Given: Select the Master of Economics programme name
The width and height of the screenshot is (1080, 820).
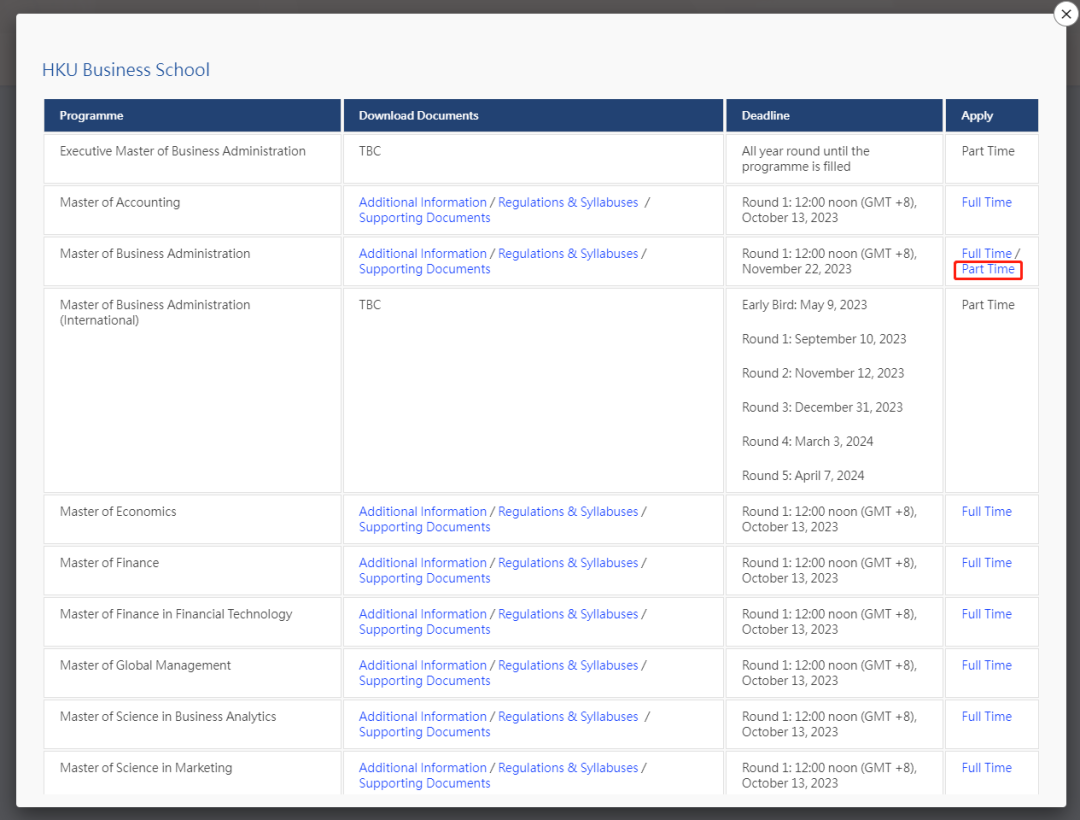Looking at the screenshot, I should click(x=118, y=512).
